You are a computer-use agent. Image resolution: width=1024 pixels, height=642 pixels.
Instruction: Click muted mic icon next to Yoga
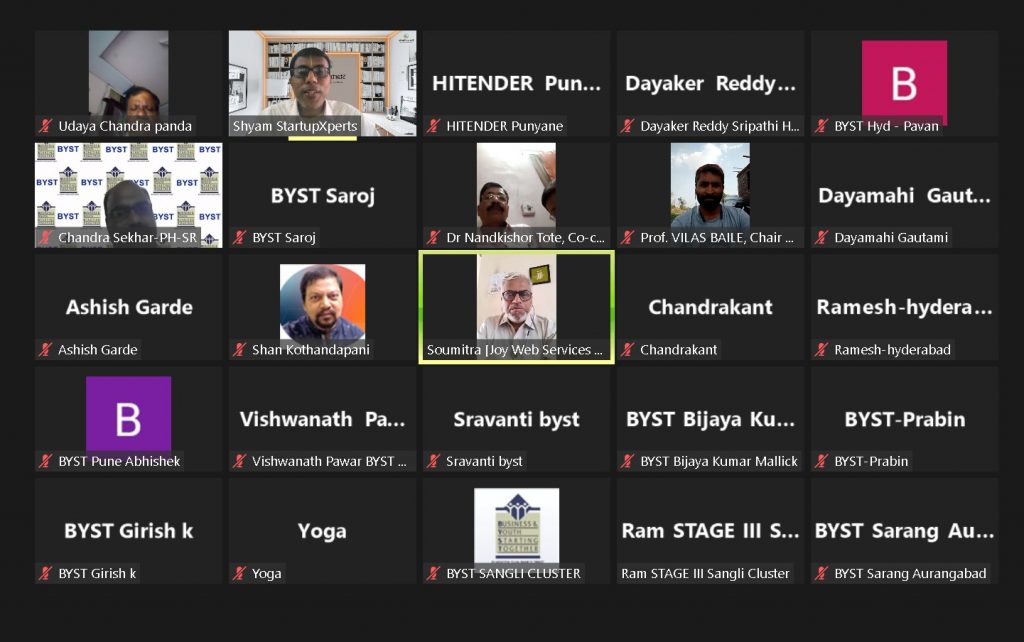pyautogui.click(x=240, y=573)
